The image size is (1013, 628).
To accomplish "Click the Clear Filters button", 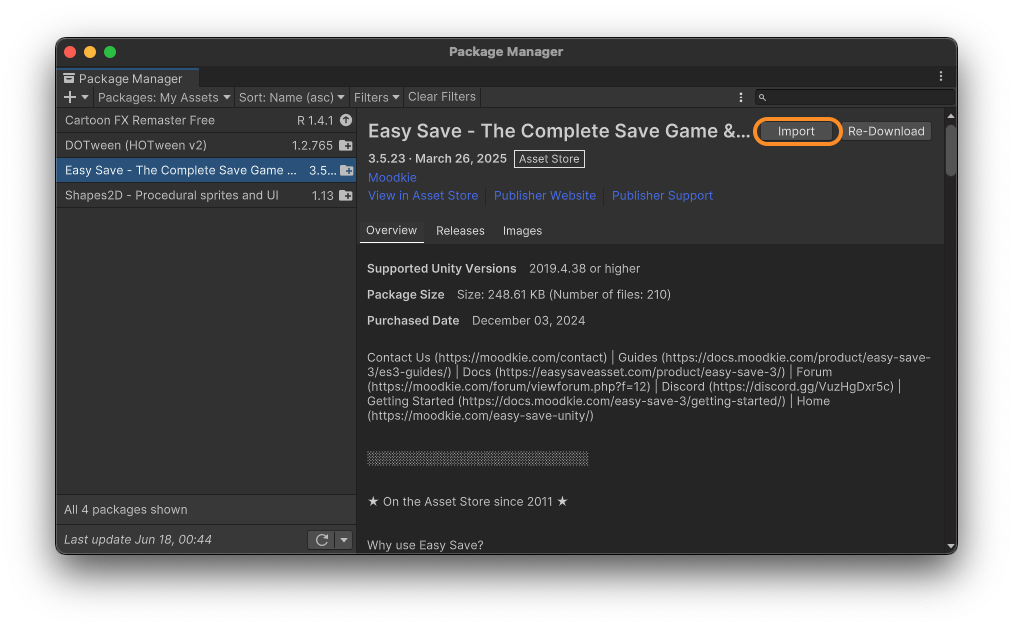I will [442, 97].
